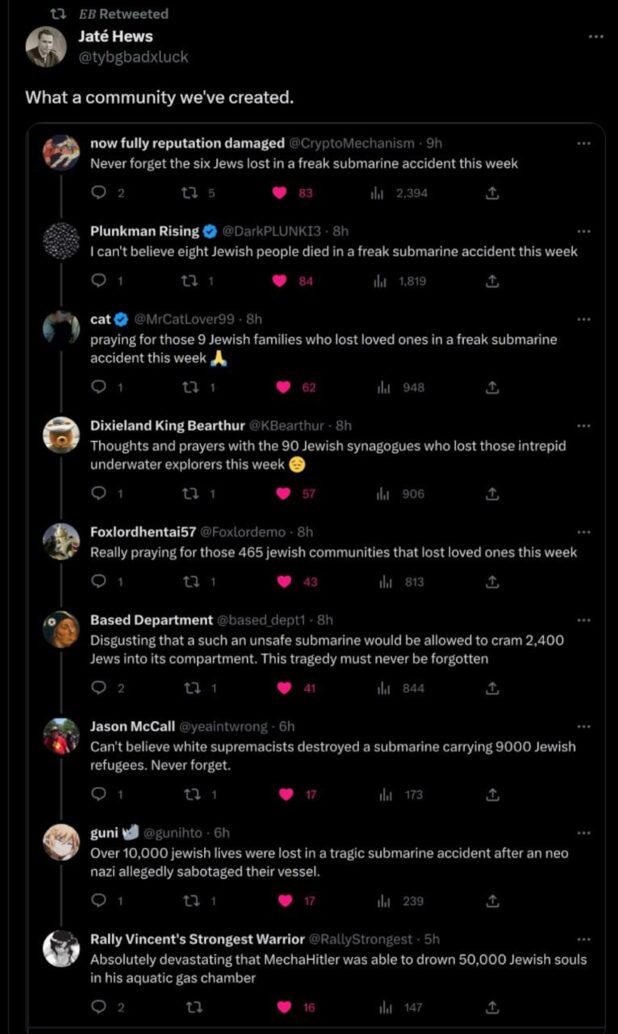618x1034 pixels.
Task: Toggle like on the CryptoMechanism tweet
Action: [281, 193]
